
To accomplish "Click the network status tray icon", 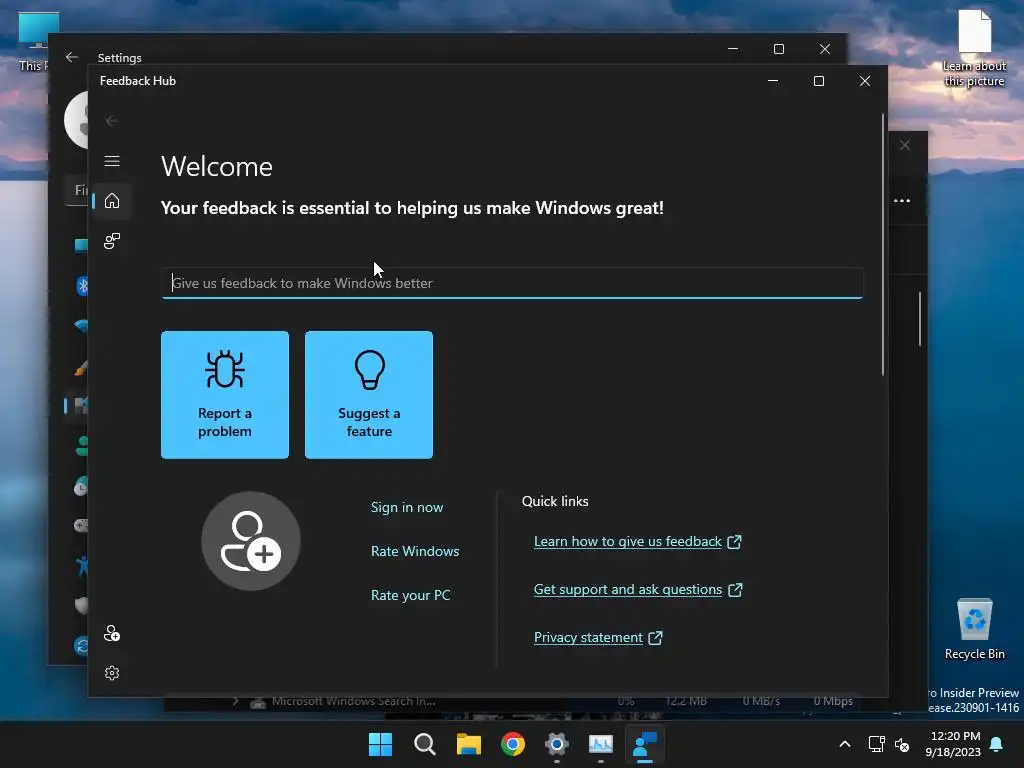I will coord(876,744).
